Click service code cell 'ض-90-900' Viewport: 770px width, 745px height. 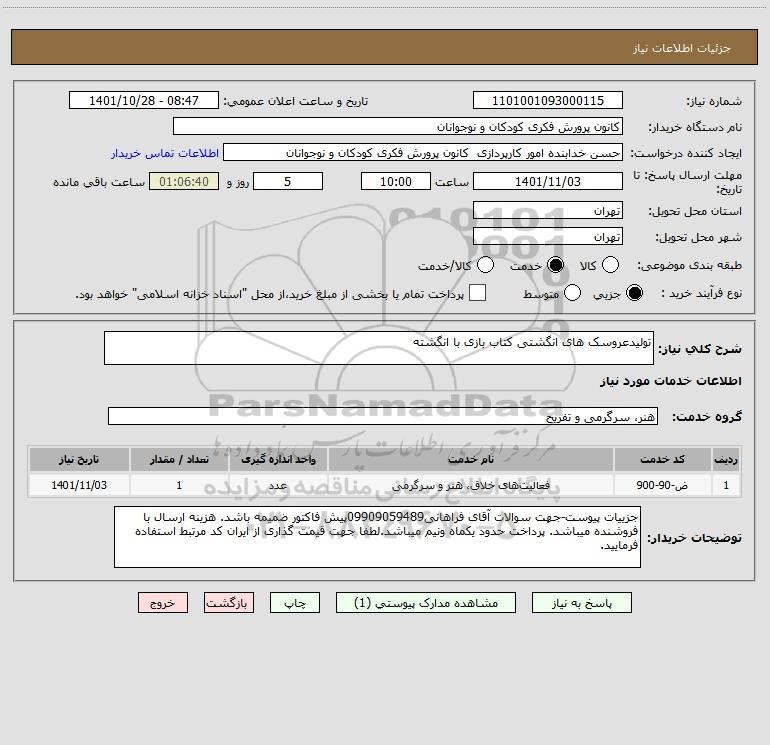click(x=662, y=485)
